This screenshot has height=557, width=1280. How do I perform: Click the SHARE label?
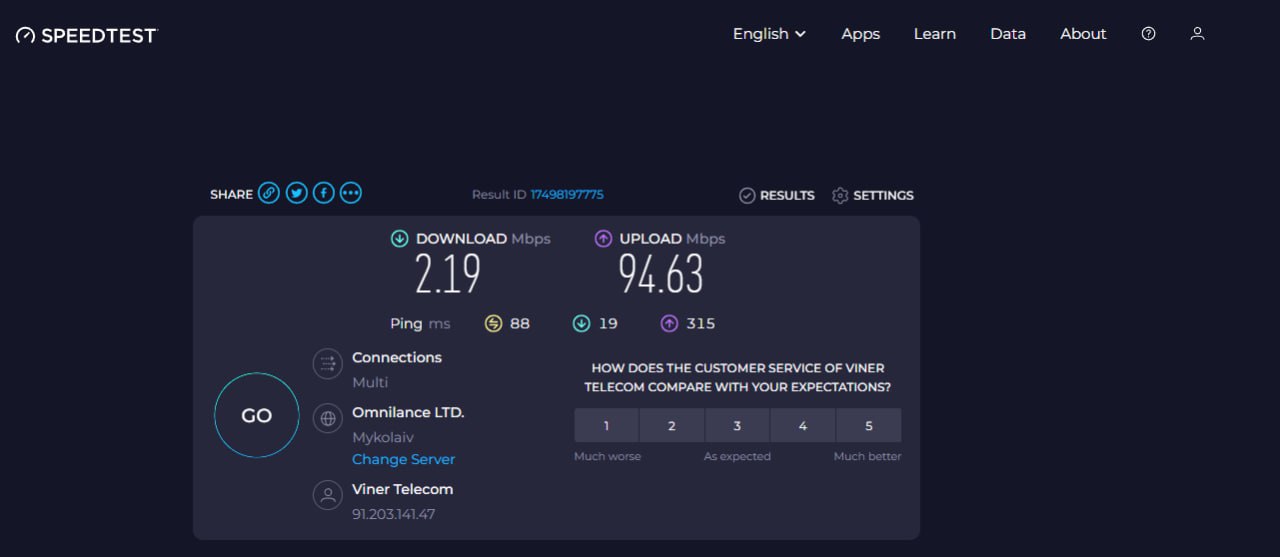[231, 194]
